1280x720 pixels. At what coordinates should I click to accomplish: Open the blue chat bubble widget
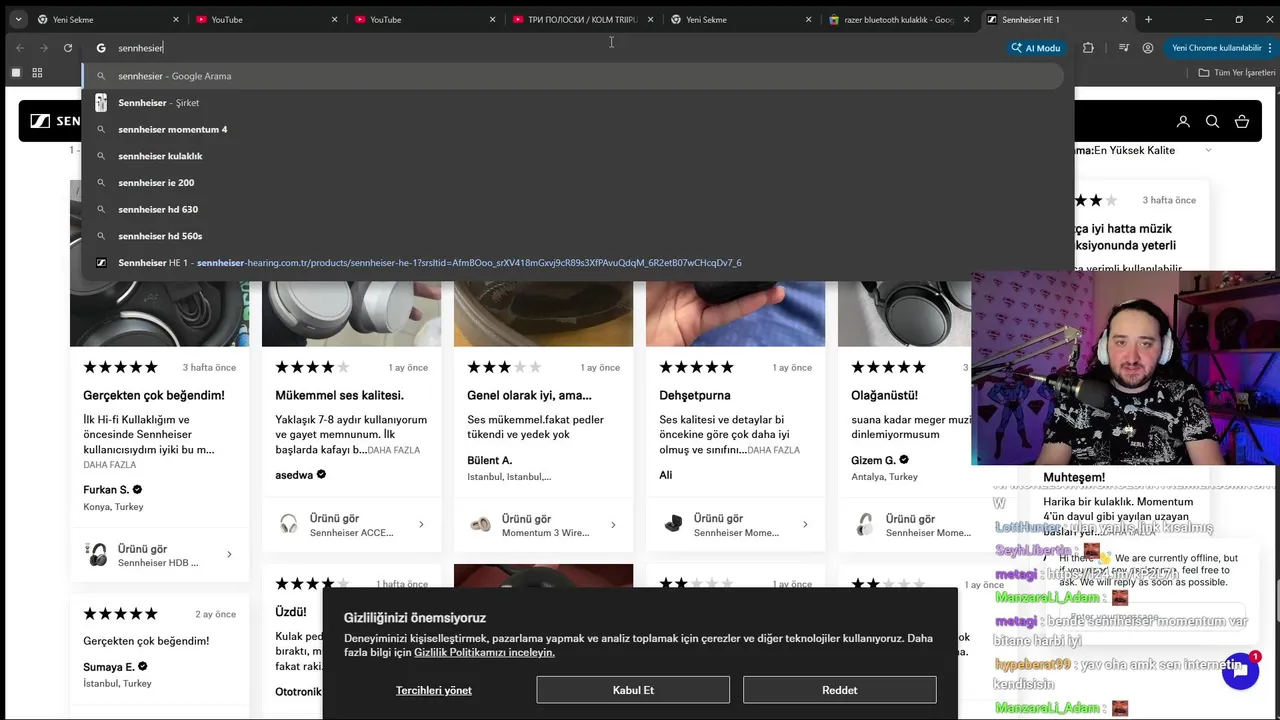pos(1240,671)
